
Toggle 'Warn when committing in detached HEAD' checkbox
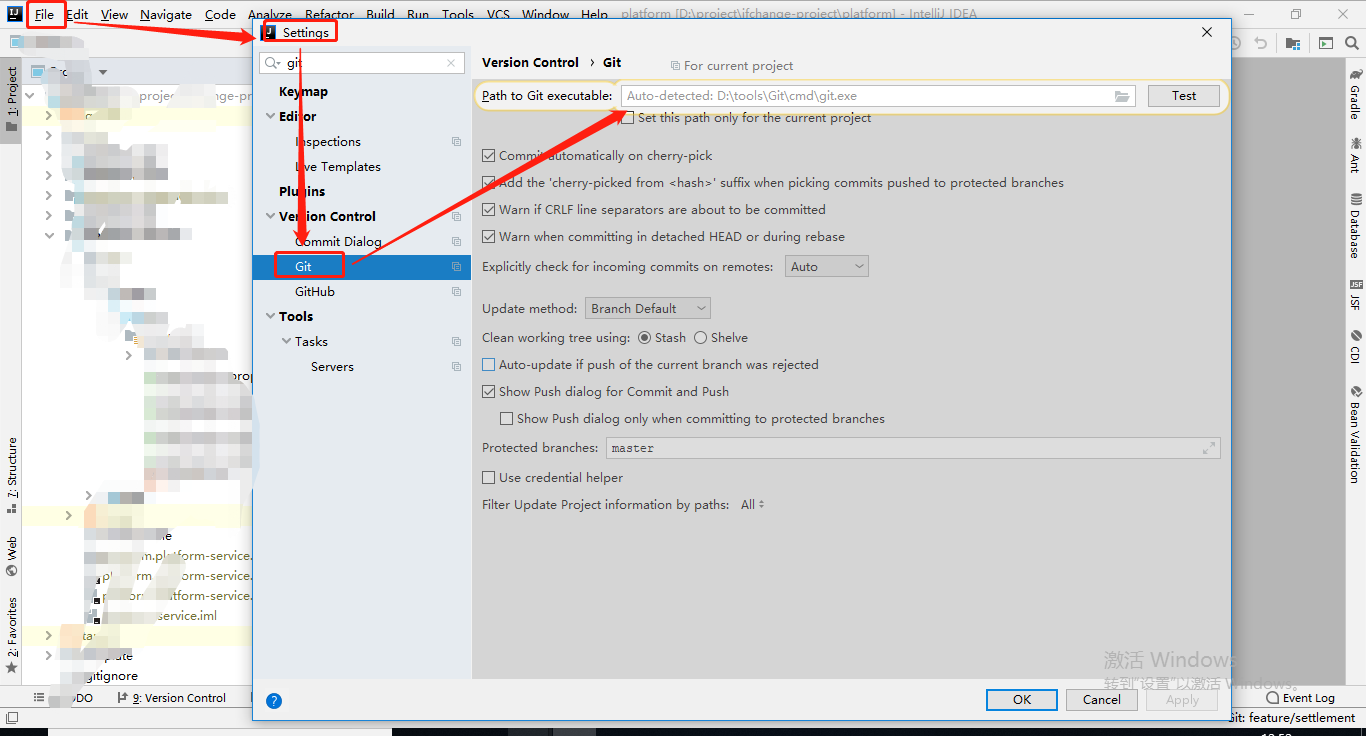point(489,237)
